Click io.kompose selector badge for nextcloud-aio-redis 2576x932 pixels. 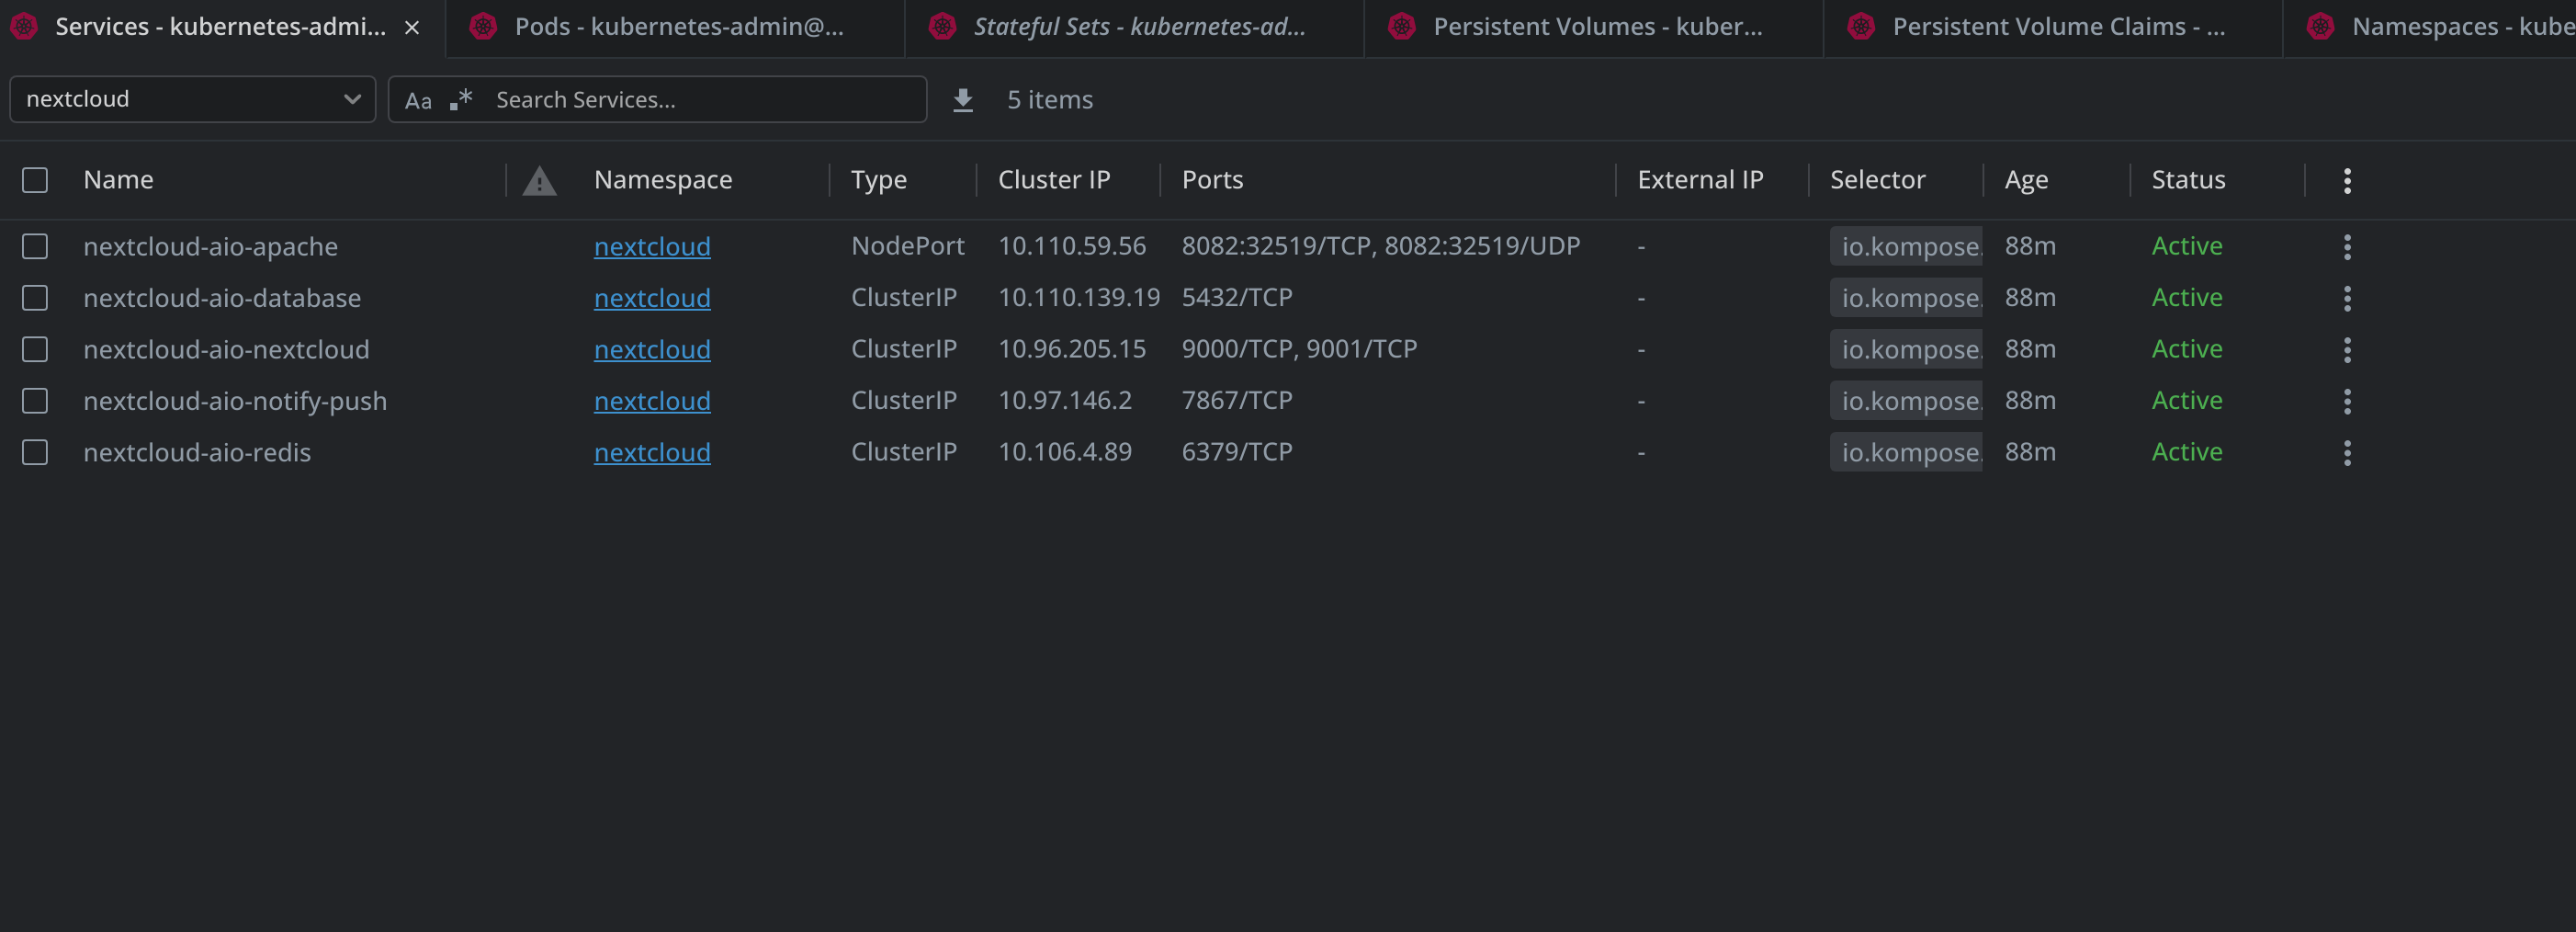tap(1907, 453)
